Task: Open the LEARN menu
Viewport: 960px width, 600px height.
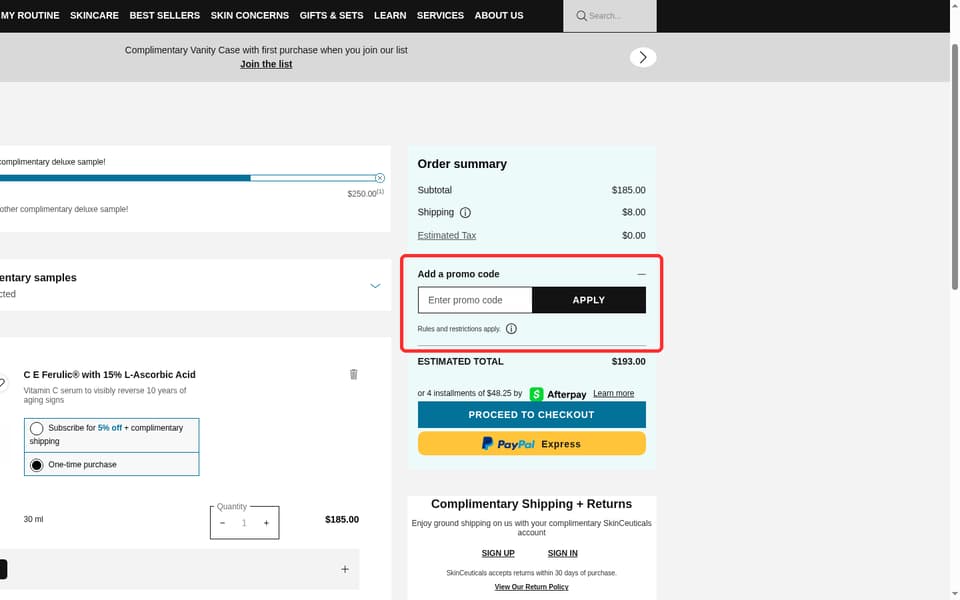Action: point(390,15)
